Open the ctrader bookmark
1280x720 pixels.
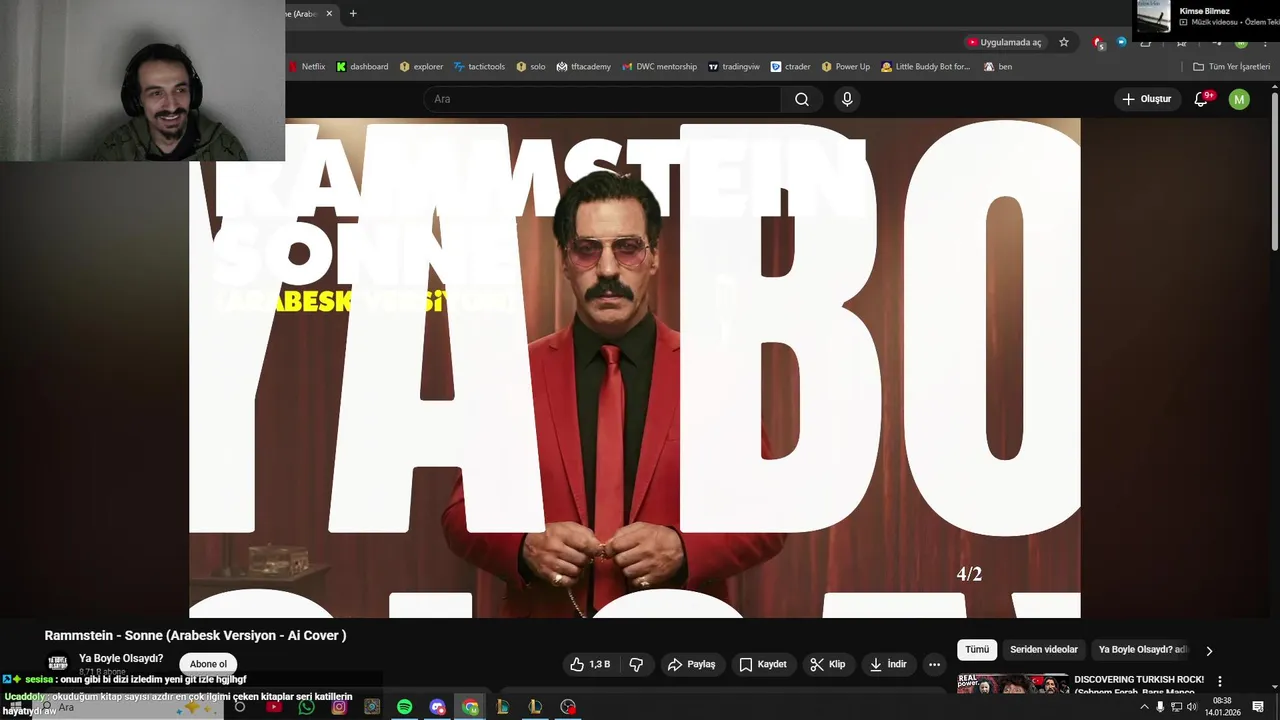(x=791, y=67)
